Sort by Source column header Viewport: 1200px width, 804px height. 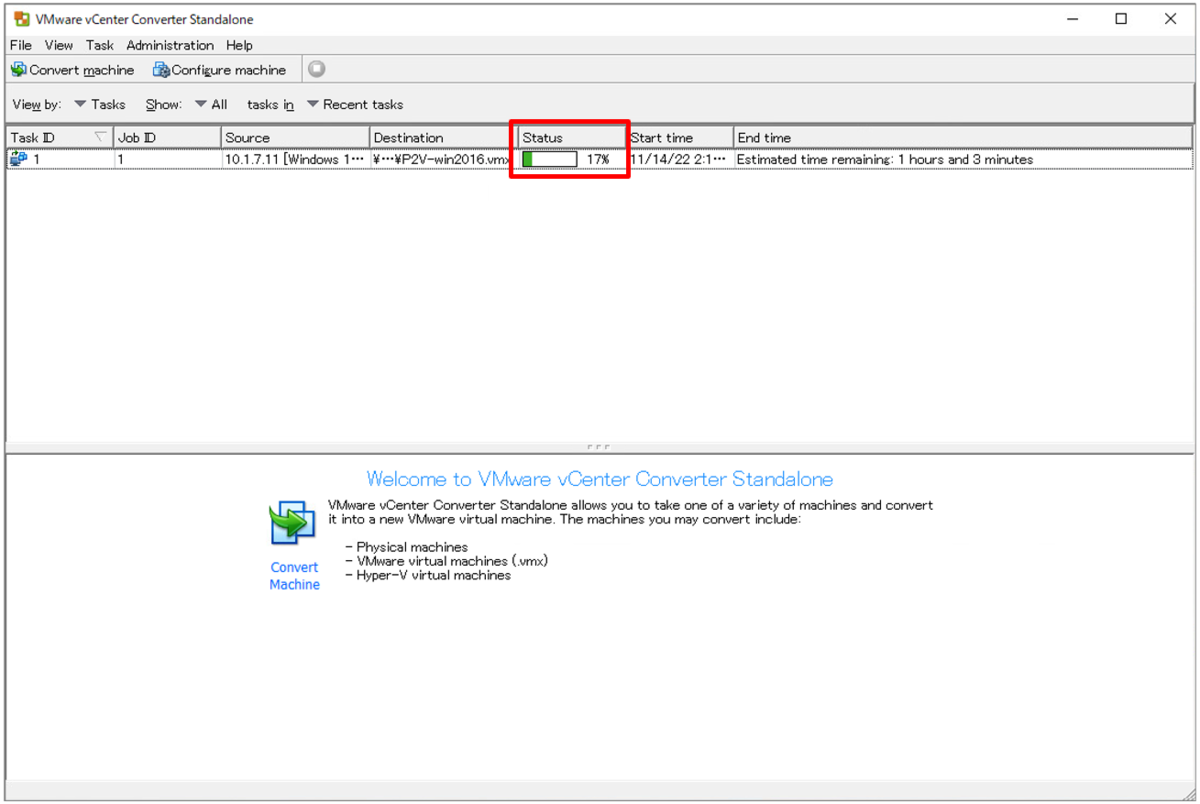point(296,137)
